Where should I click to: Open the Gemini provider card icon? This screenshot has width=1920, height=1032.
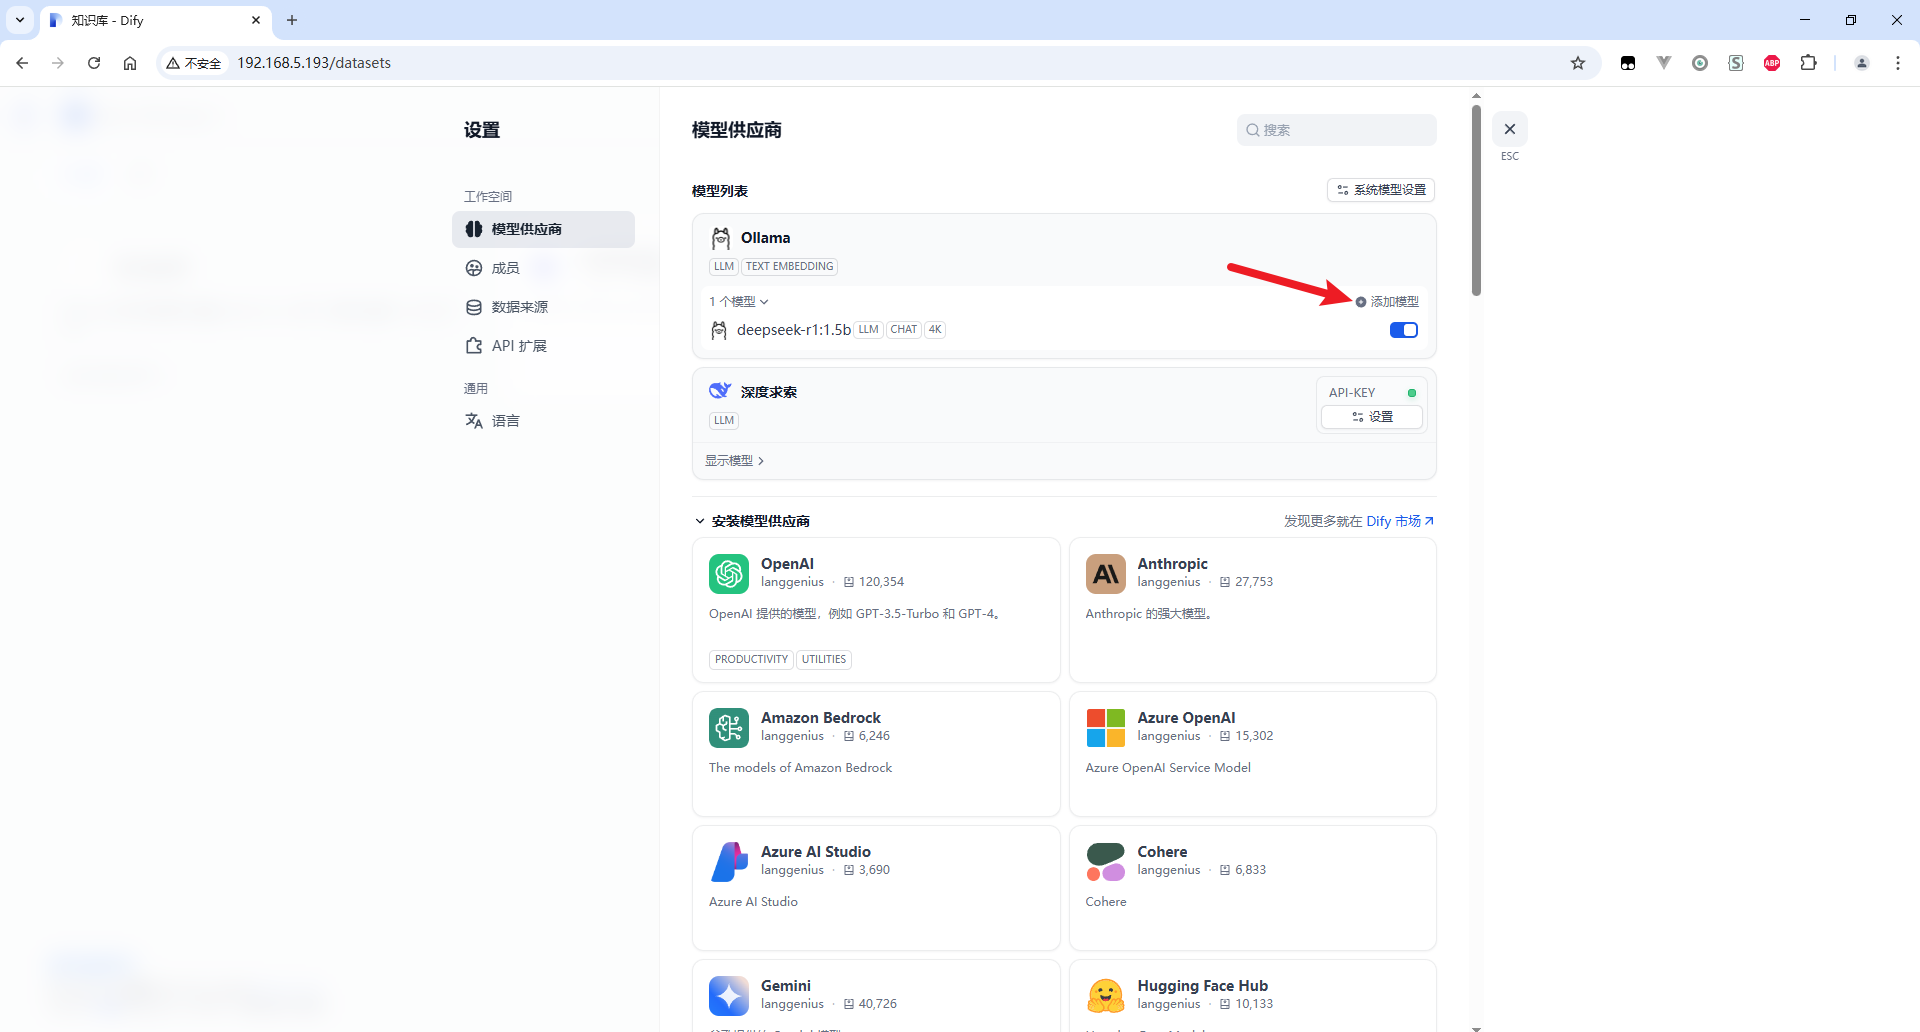(729, 996)
